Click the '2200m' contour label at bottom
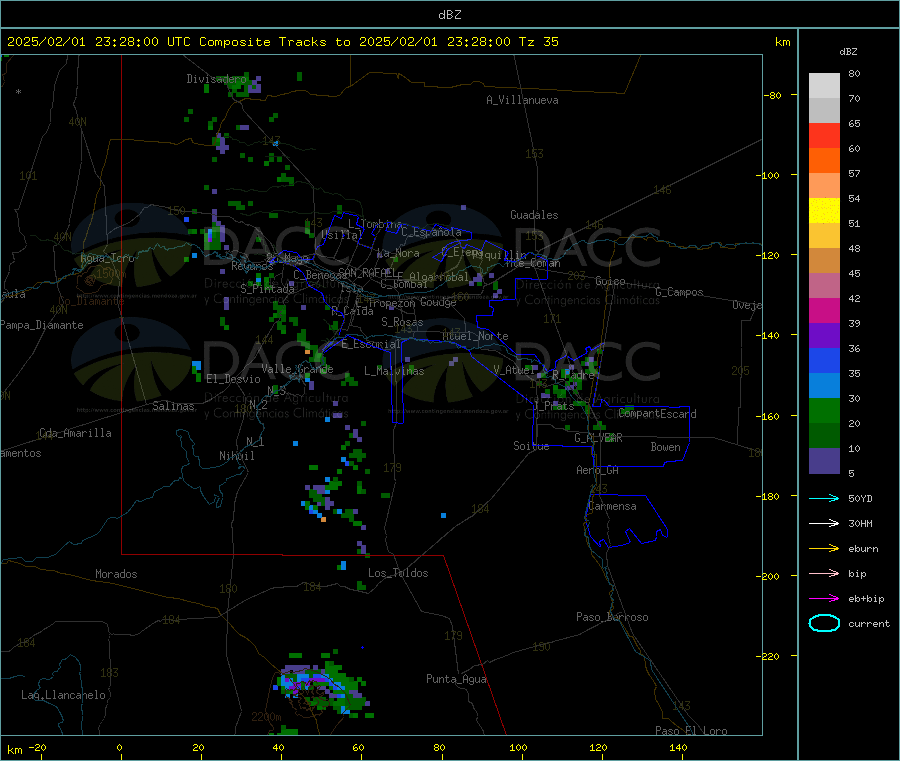Image resolution: width=900 pixels, height=761 pixels. [266, 717]
